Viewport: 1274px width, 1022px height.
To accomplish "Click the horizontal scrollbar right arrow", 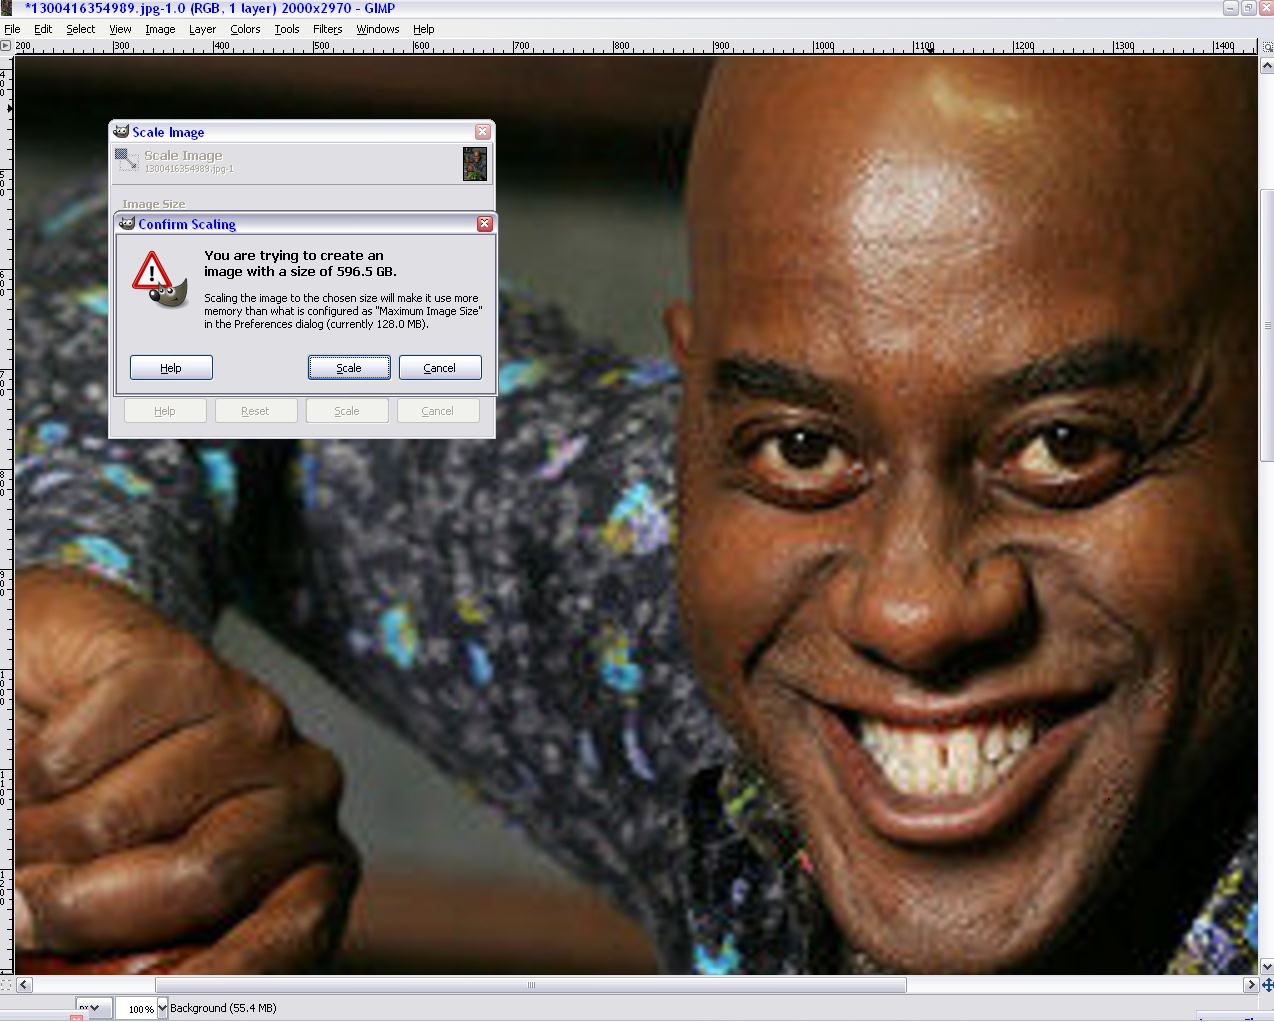I will point(1250,985).
